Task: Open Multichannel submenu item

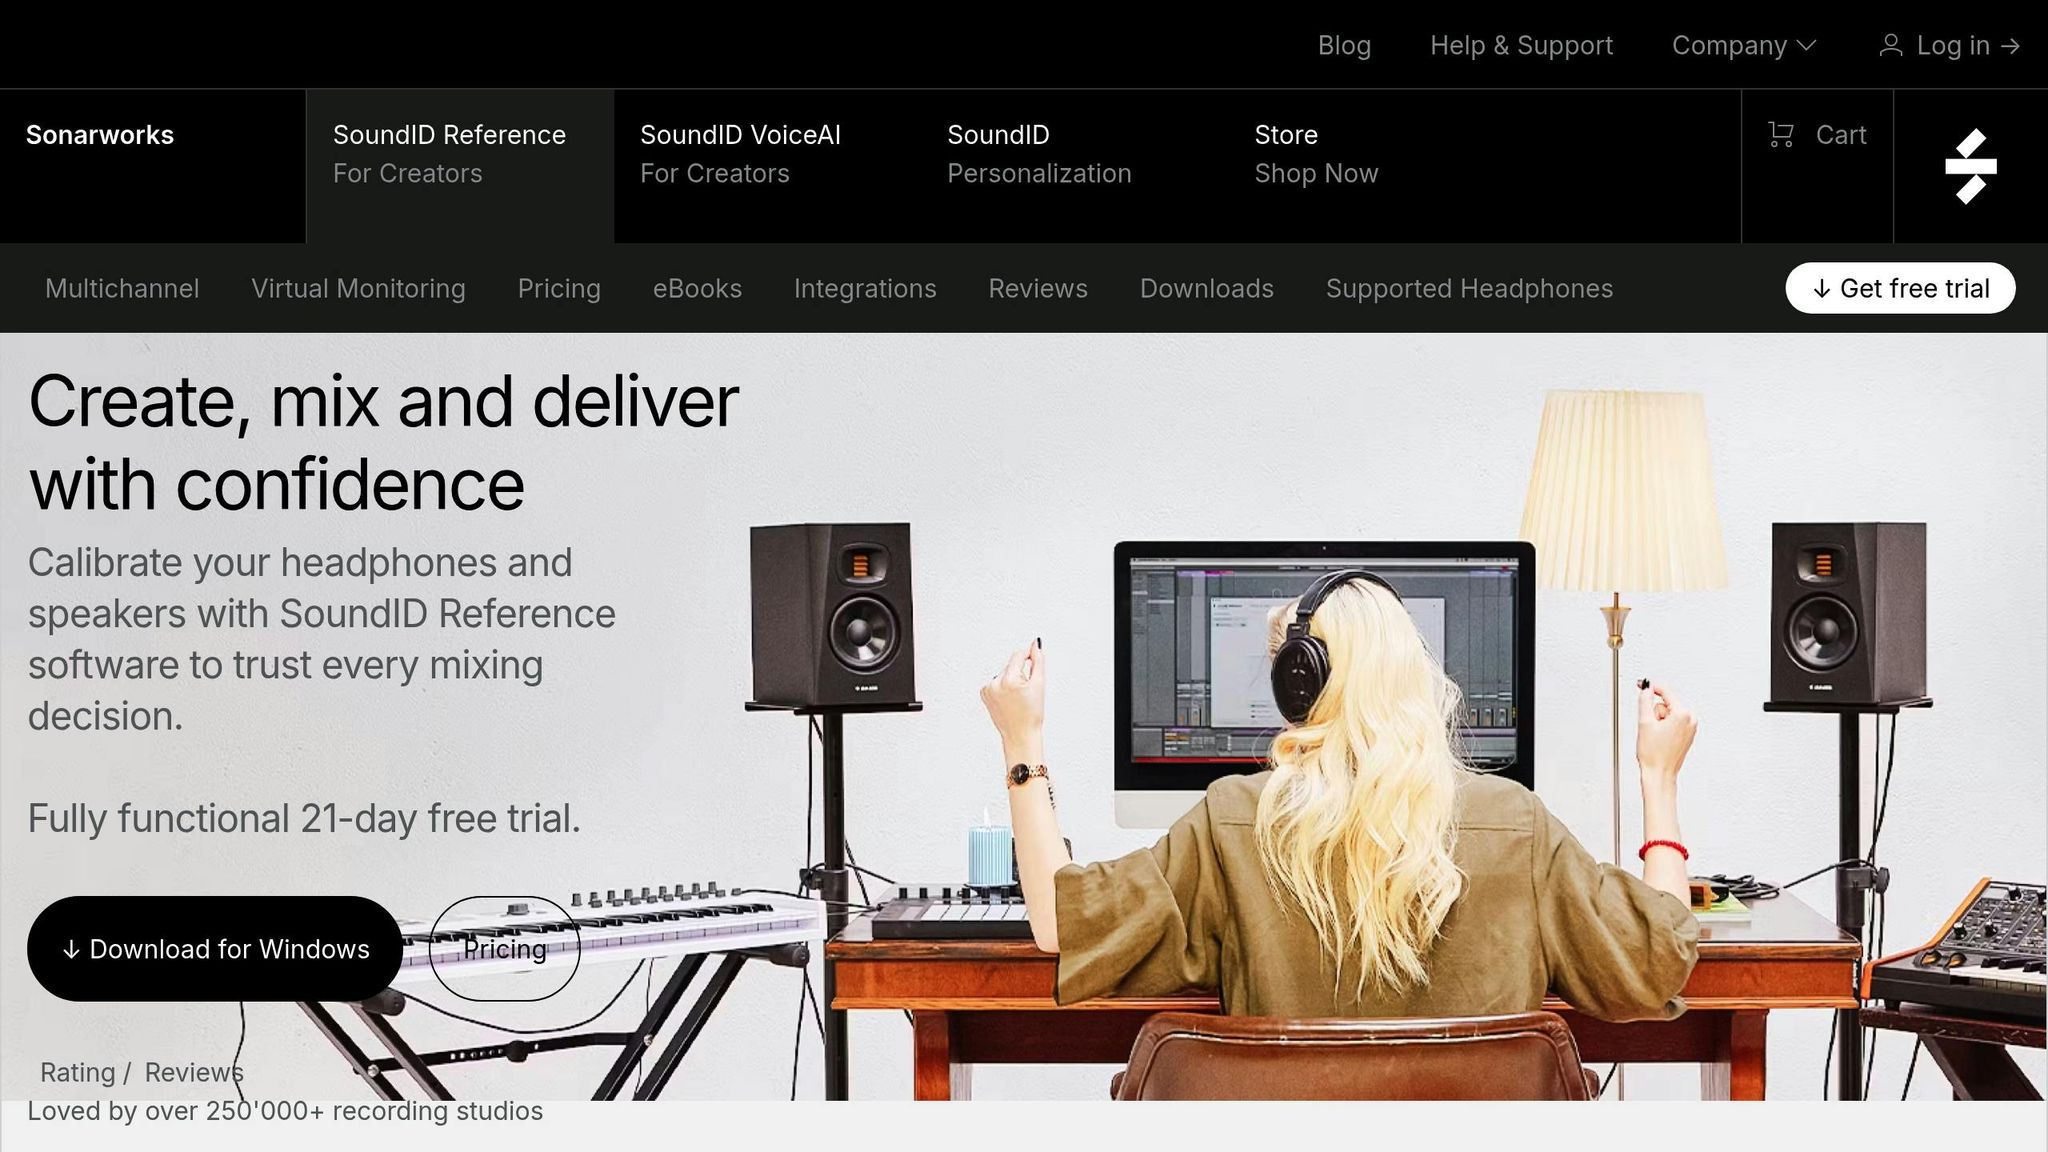Action: click(x=122, y=288)
